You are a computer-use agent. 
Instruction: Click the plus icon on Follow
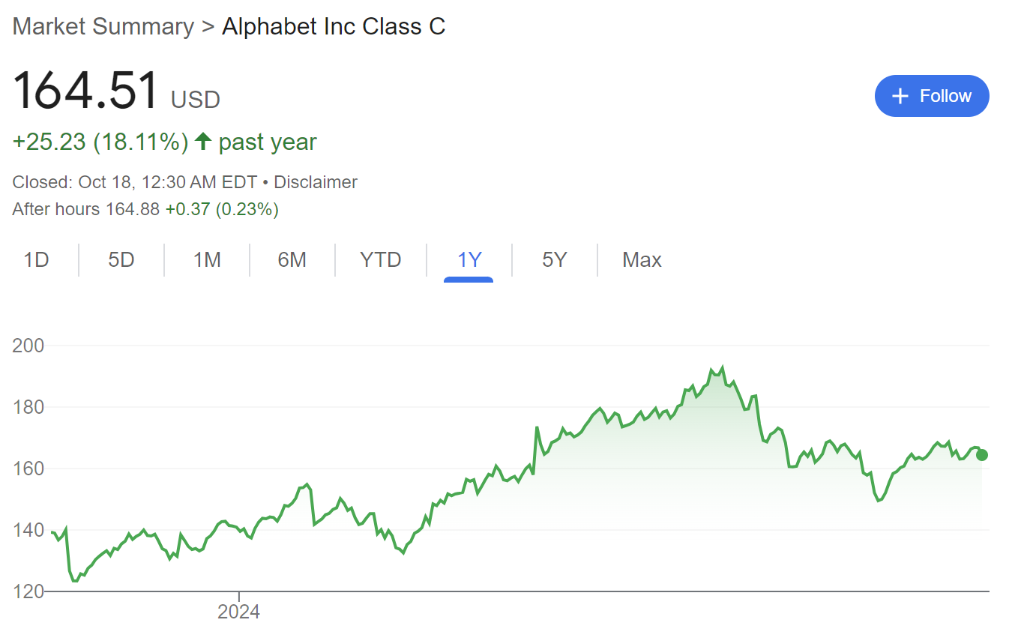point(900,96)
